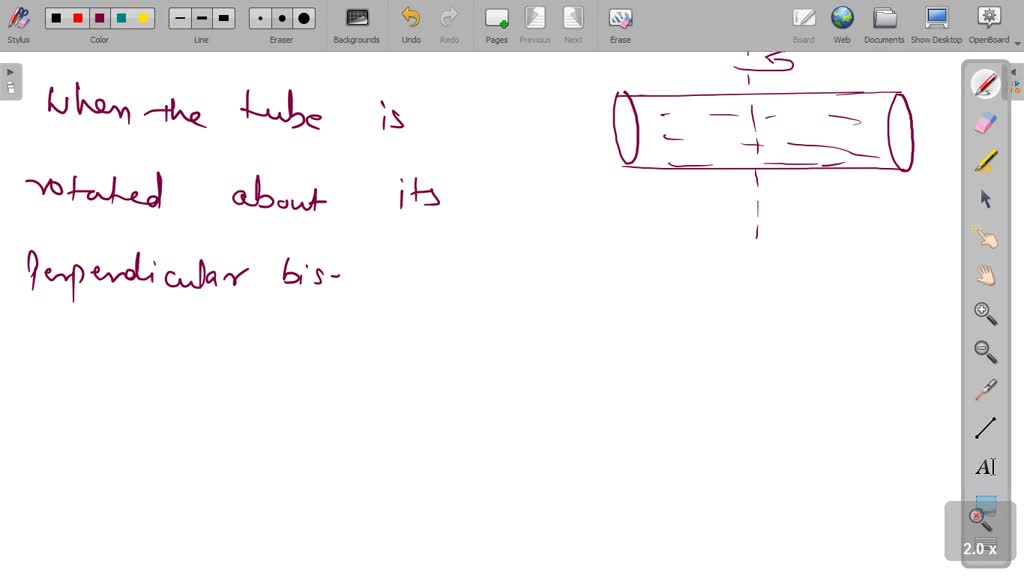Open the Backgrounds selector
This screenshot has width=1024, height=576.
click(356, 20)
